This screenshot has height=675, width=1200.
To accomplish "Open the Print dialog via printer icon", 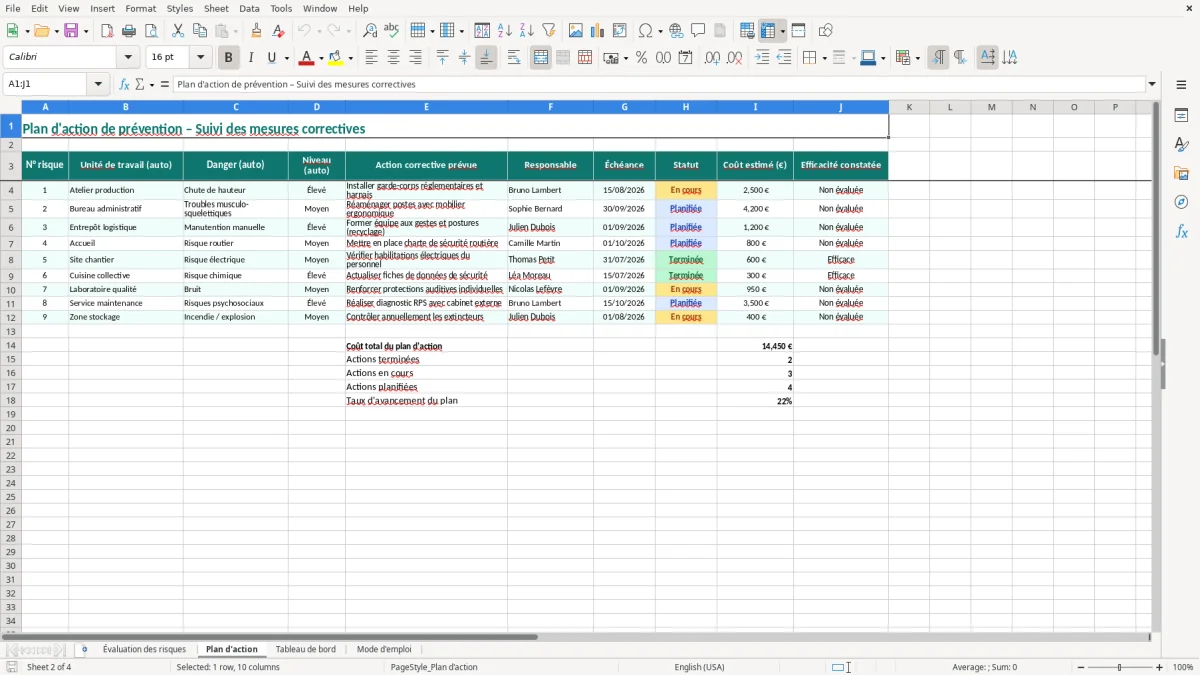I will (x=129, y=31).
